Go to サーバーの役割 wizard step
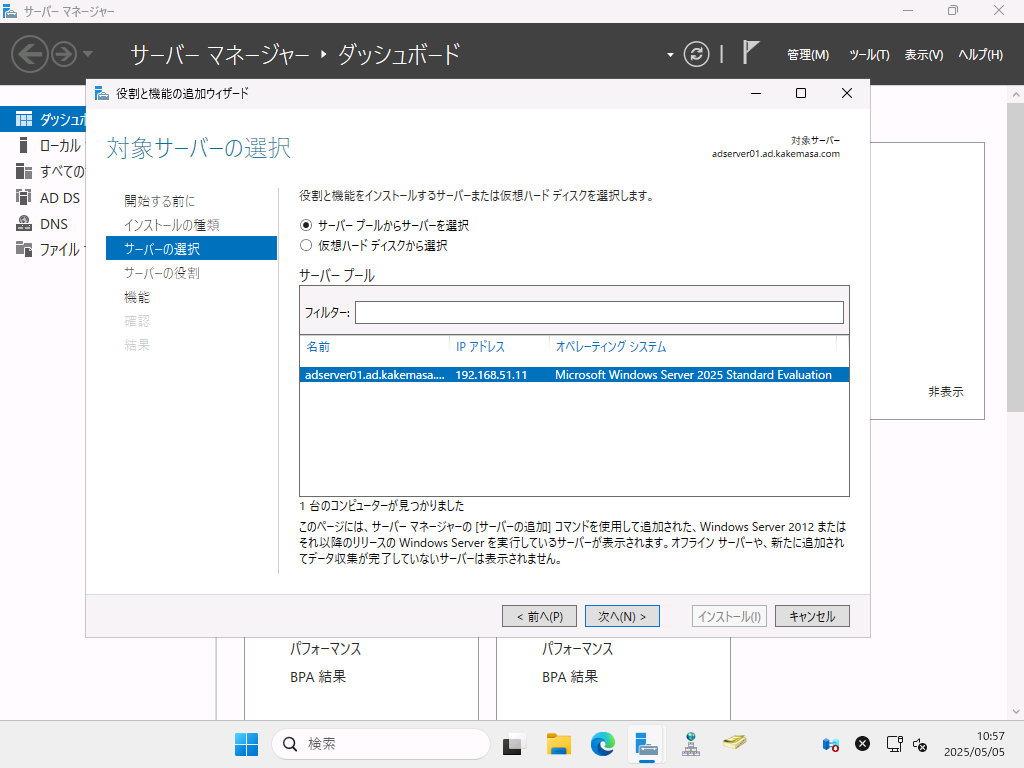 [x=162, y=273]
